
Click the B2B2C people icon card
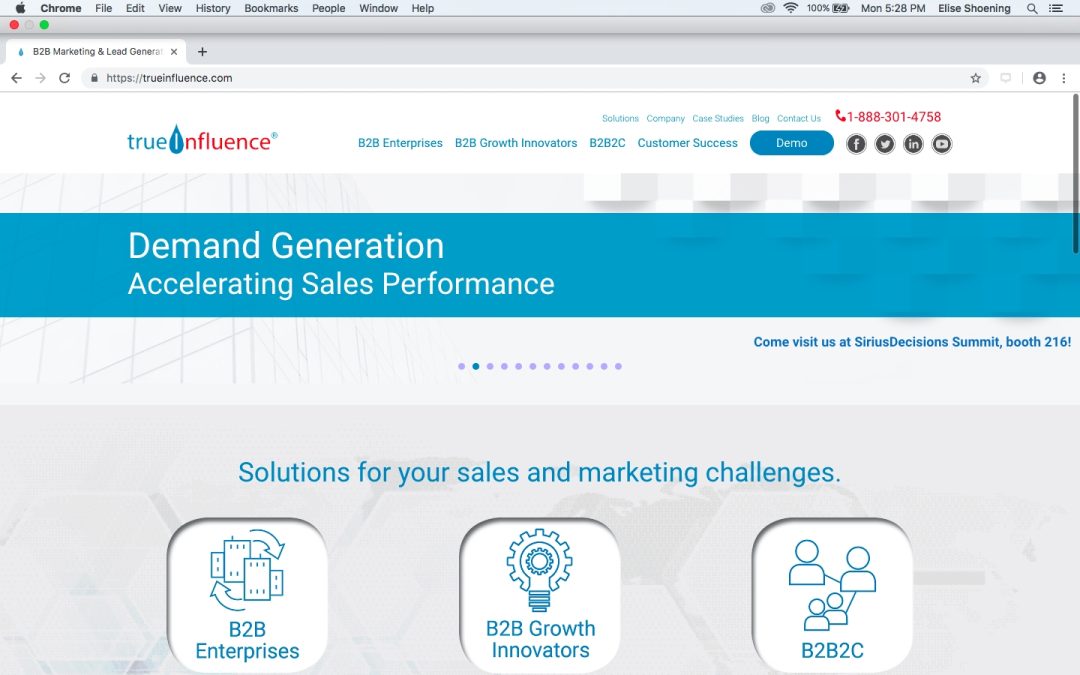coord(832,596)
